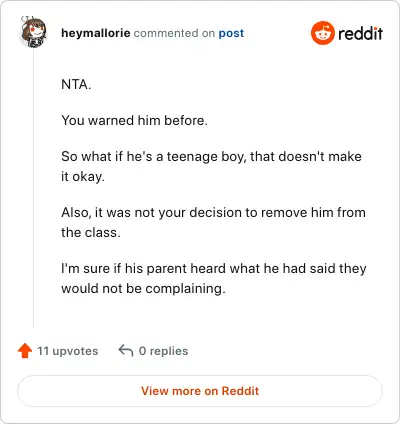This screenshot has width=400, height=424.
Task: Click the line starting "I'm sure if his parent"
Action: coord(214,268)
